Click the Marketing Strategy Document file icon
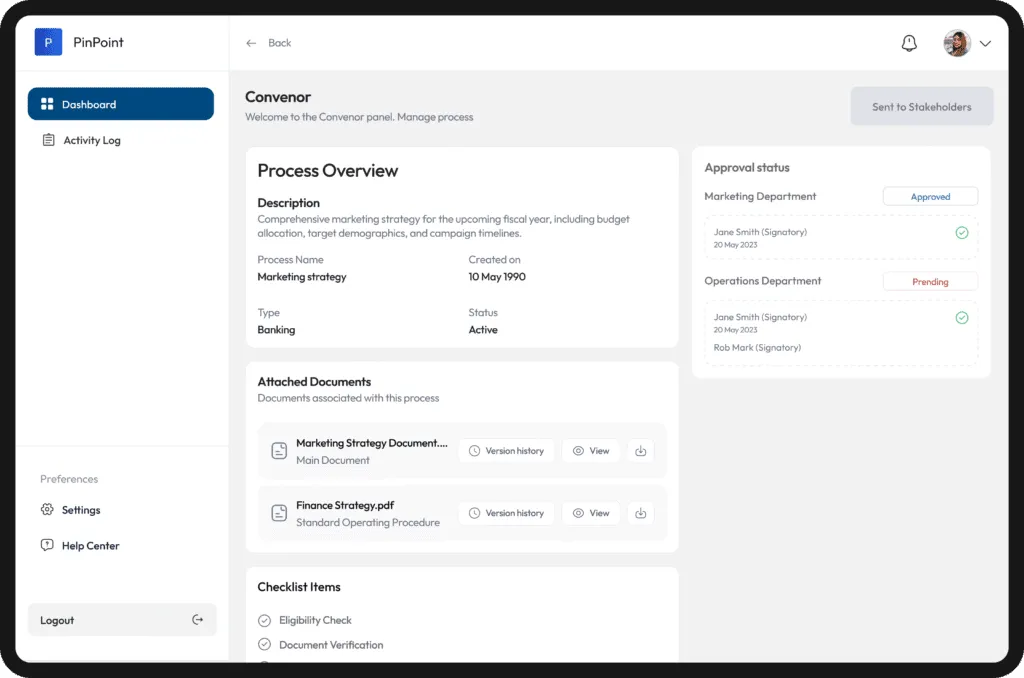 click(280, 451)
